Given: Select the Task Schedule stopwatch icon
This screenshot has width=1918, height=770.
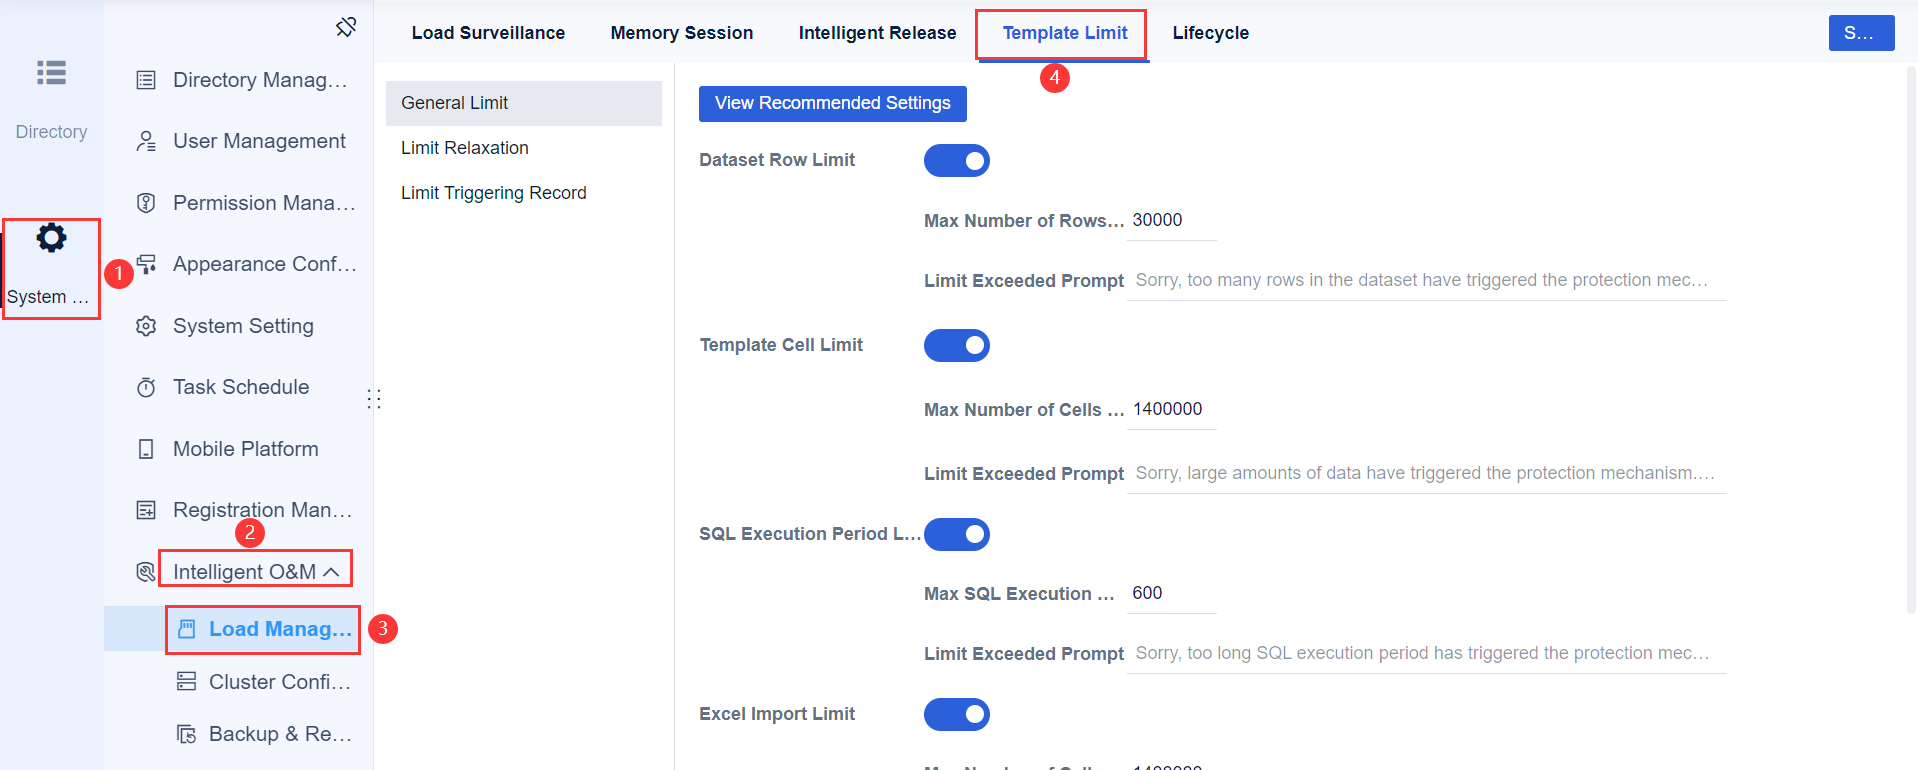Looking at the screenshot, I should pos(146,387).
